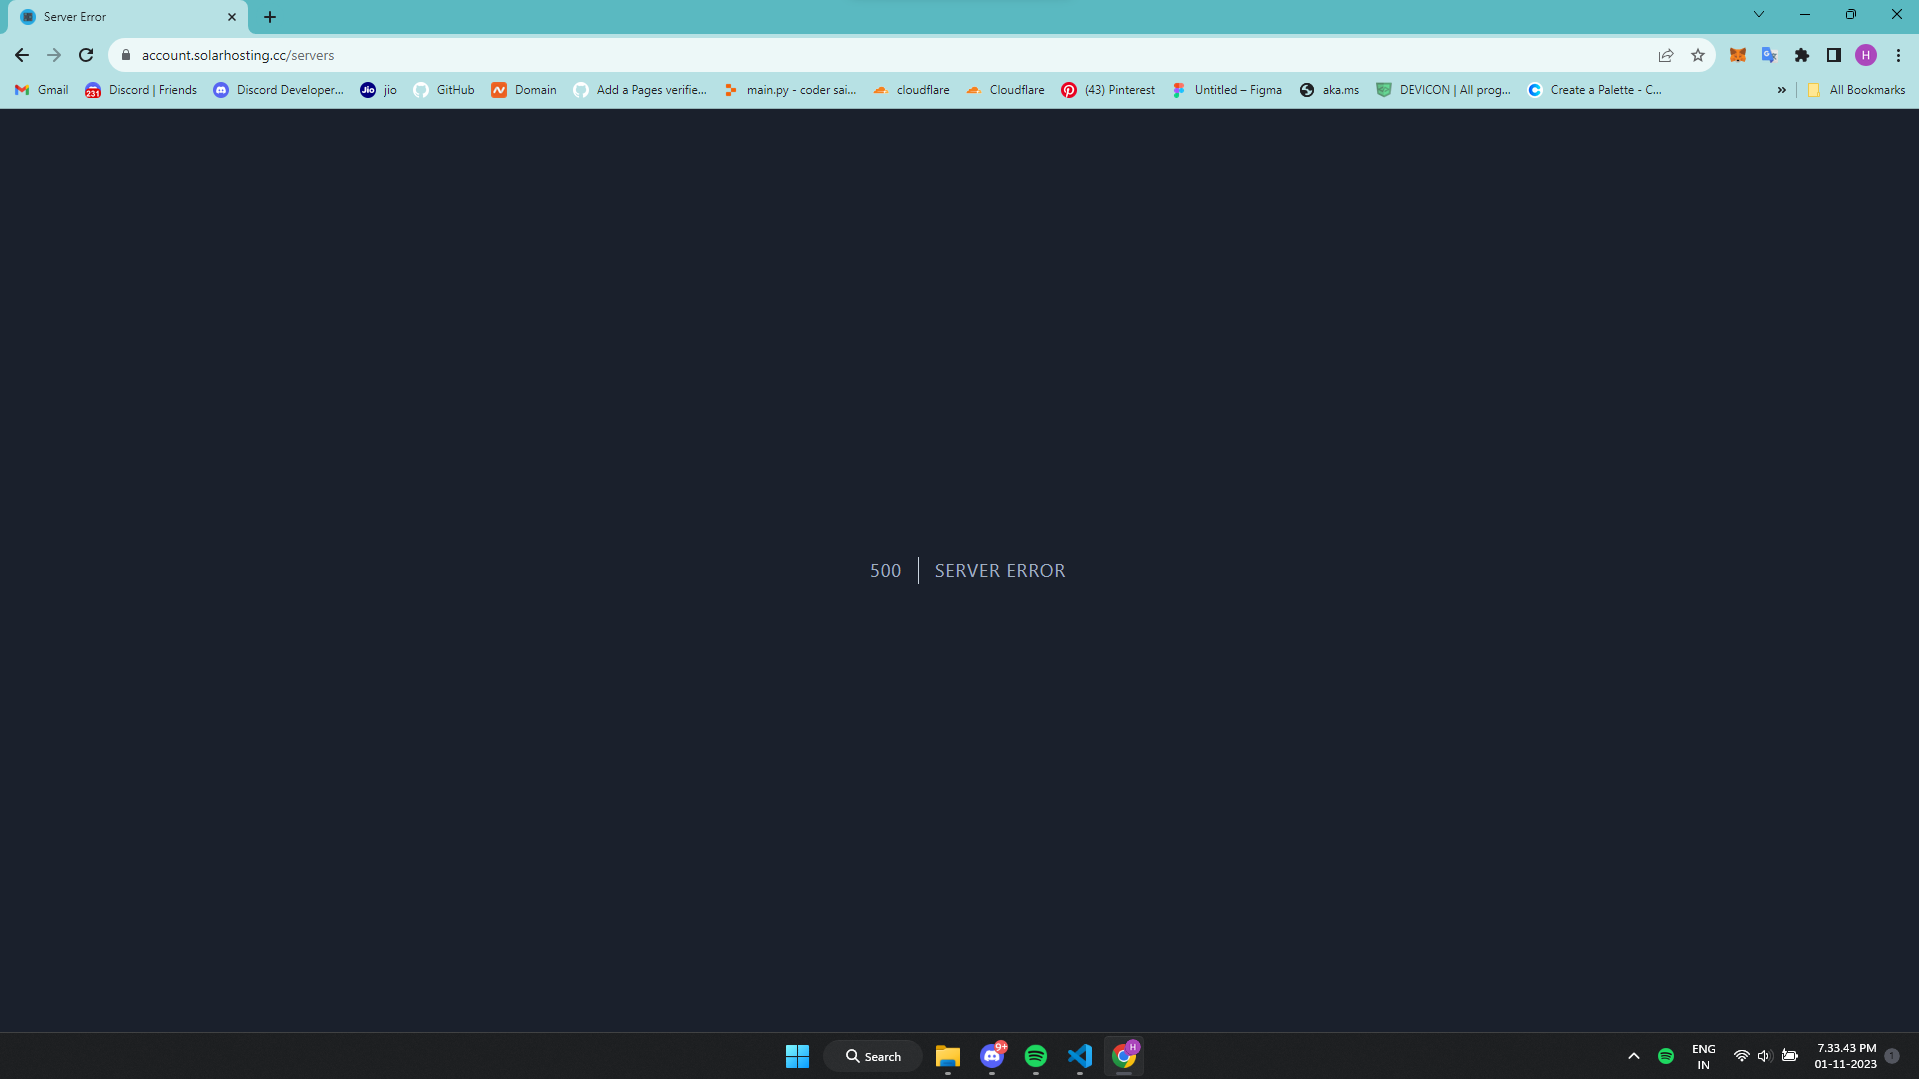
Task: Click the back navigation arrow
Action: pos(21,55)
